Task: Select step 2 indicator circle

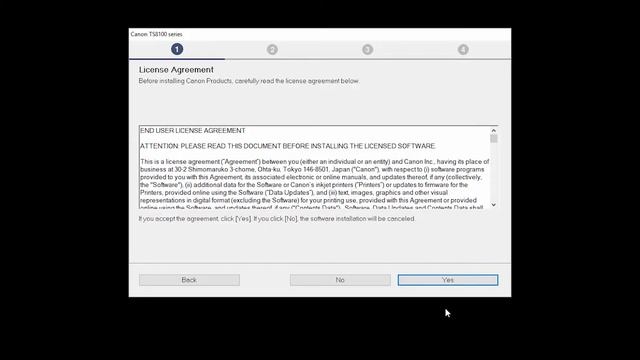Action: tap(272, 49)
